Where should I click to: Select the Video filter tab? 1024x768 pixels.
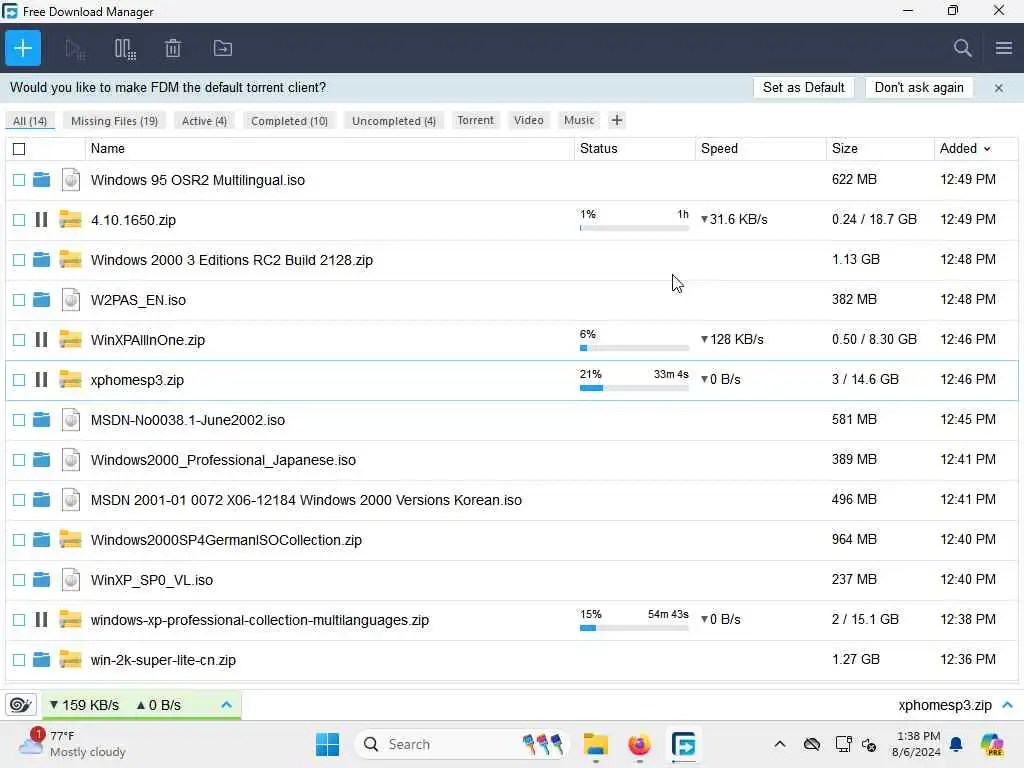(x=528, y=120)
